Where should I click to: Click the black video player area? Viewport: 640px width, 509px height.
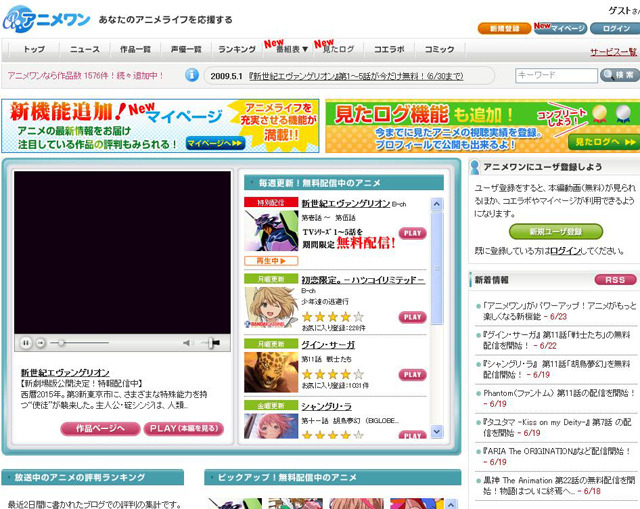pos(122,252)
